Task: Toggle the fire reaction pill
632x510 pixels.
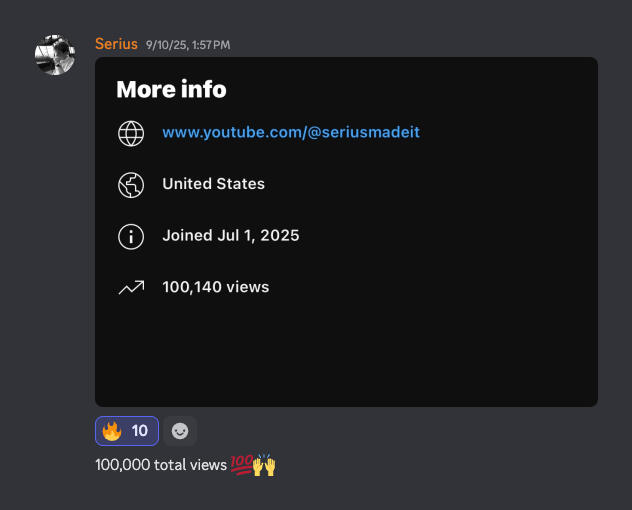Action: 127,431
